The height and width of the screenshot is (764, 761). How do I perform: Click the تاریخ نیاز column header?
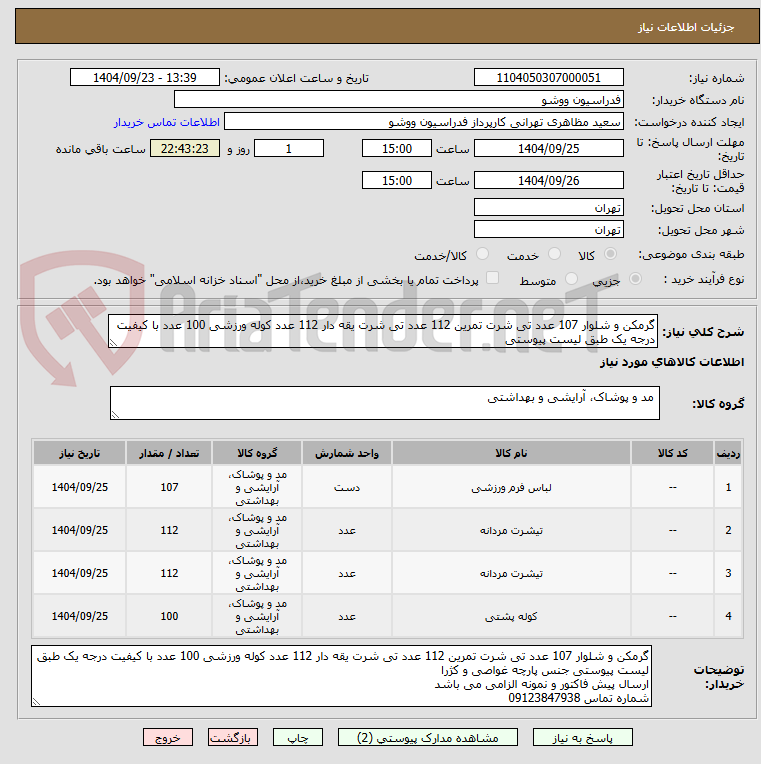[x=79, y=453]
